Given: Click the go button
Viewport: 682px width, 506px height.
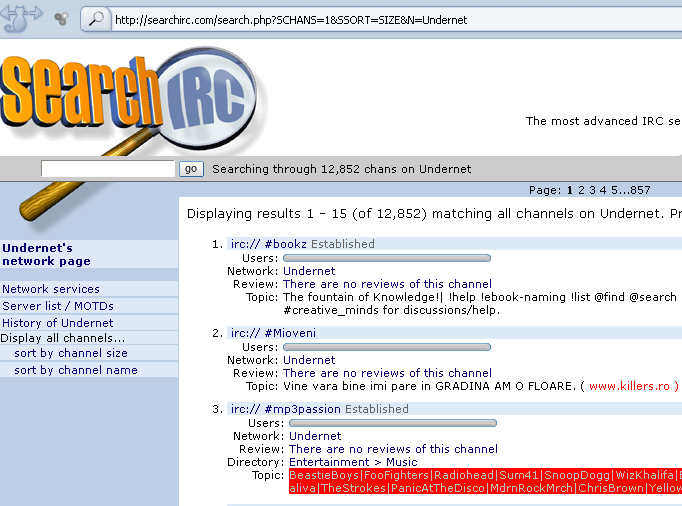Looking at the screenshot, I should click(x=191, y=169).
